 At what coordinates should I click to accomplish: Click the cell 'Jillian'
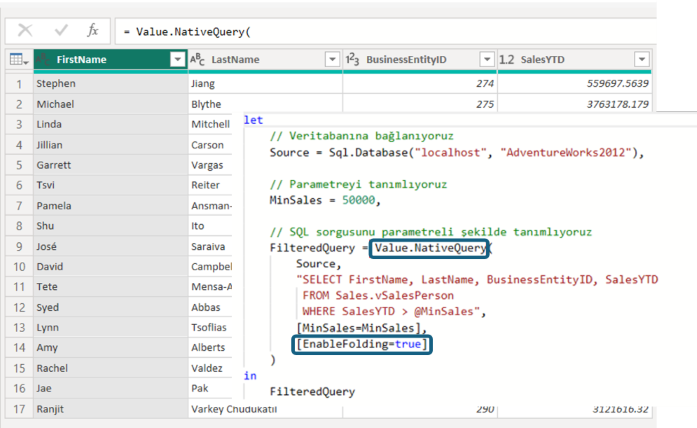[x=110, y=145]
